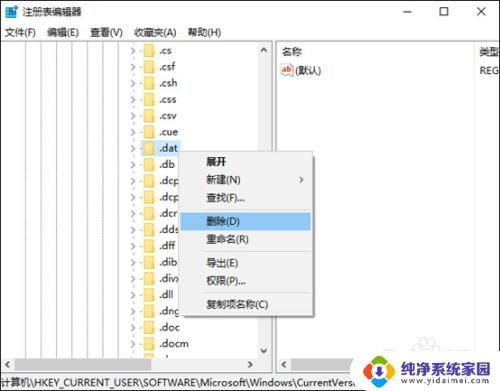
Task: Click the folder icon of .dff key
Action: [149, 246]
